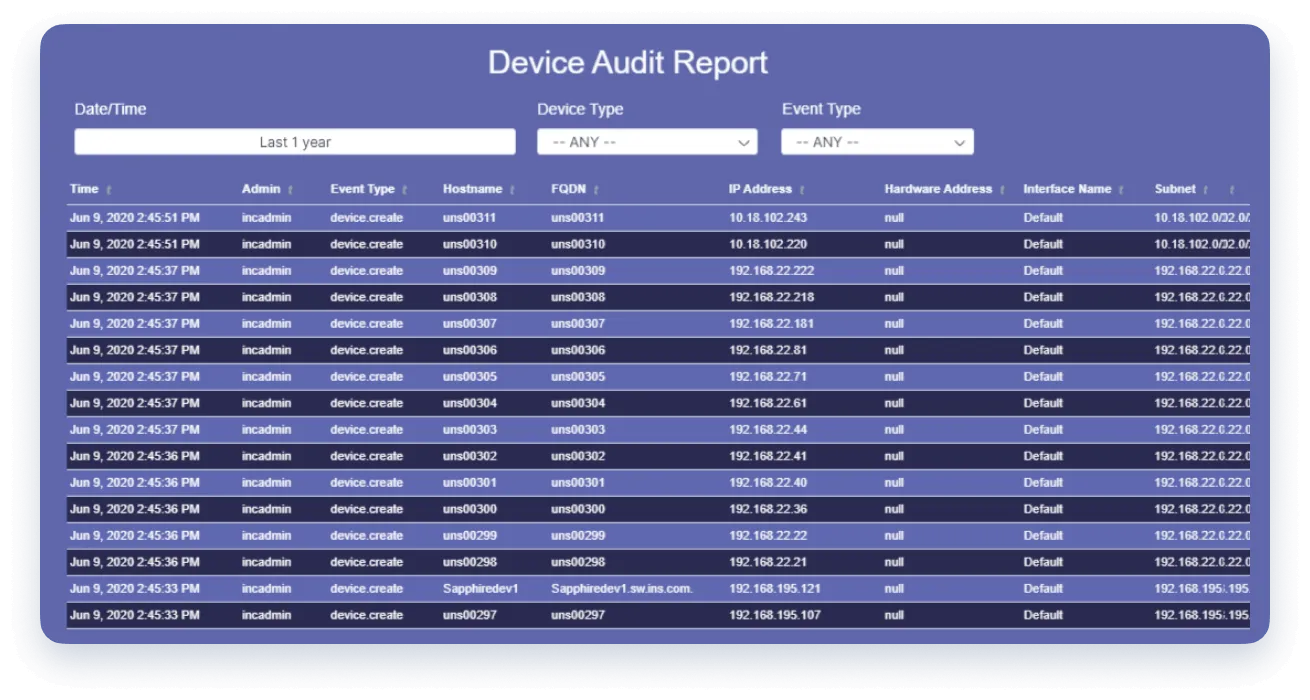Sort by the Time column icon
Image resolution: width=1310 pixels, height=700 pixels.
tap(109, 190)
